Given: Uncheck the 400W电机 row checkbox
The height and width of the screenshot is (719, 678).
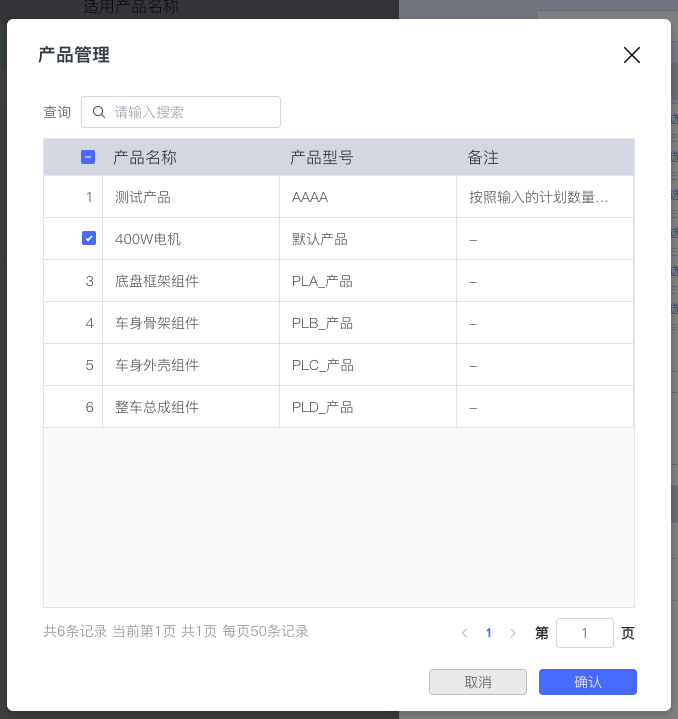Looking at the screenshot, I should [88, 239].
